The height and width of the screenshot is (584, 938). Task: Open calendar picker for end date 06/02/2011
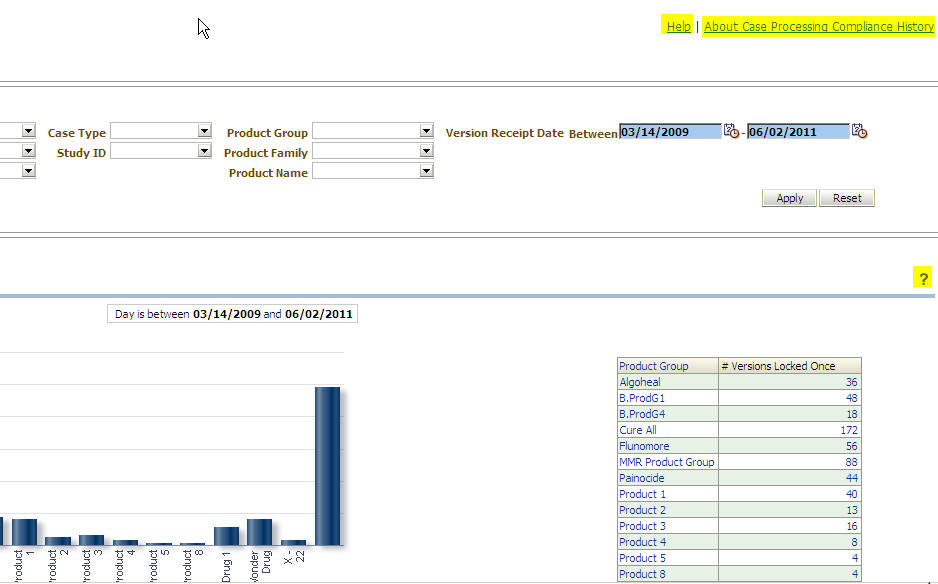tap(860, 131)
